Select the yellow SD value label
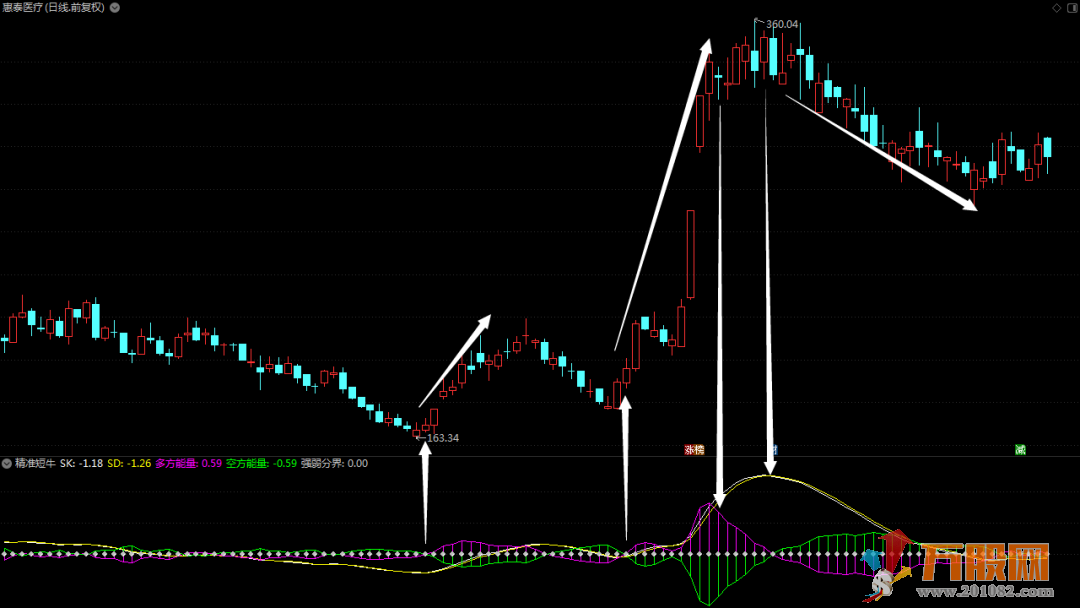This screenshot has width=1080, height=608. (x=129, y=463)
